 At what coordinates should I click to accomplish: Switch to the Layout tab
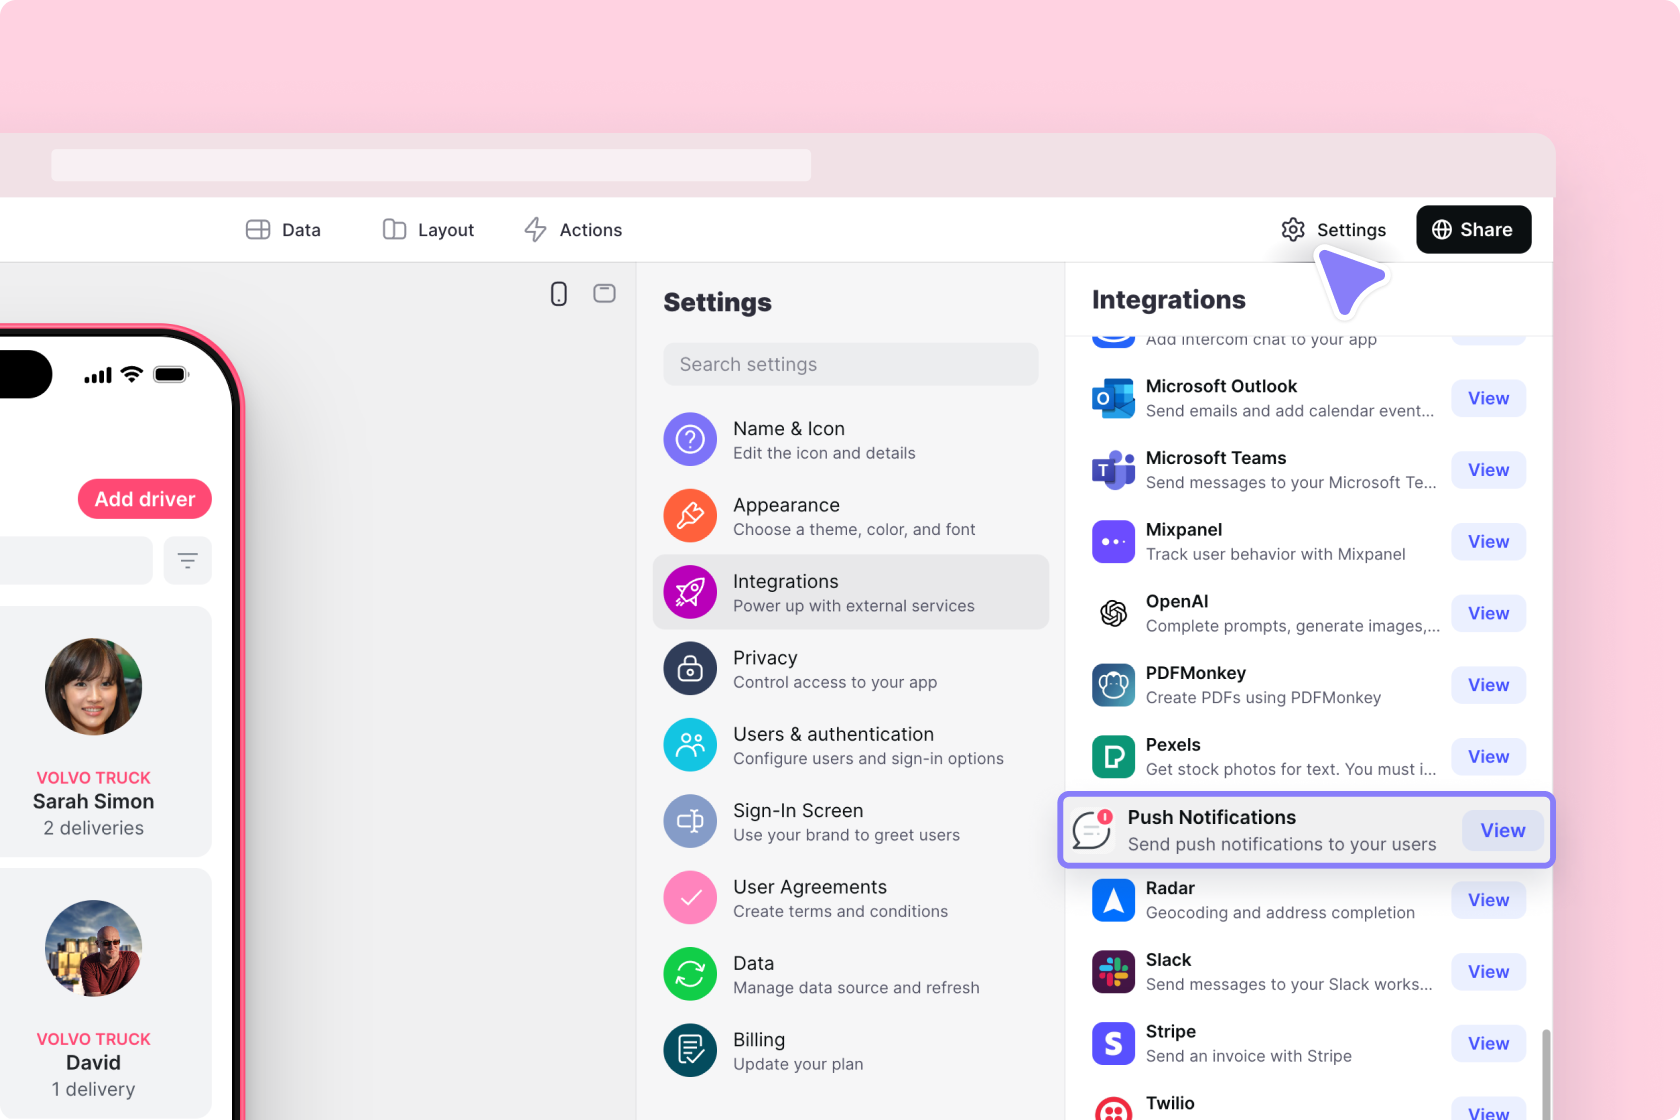point(428,229)
